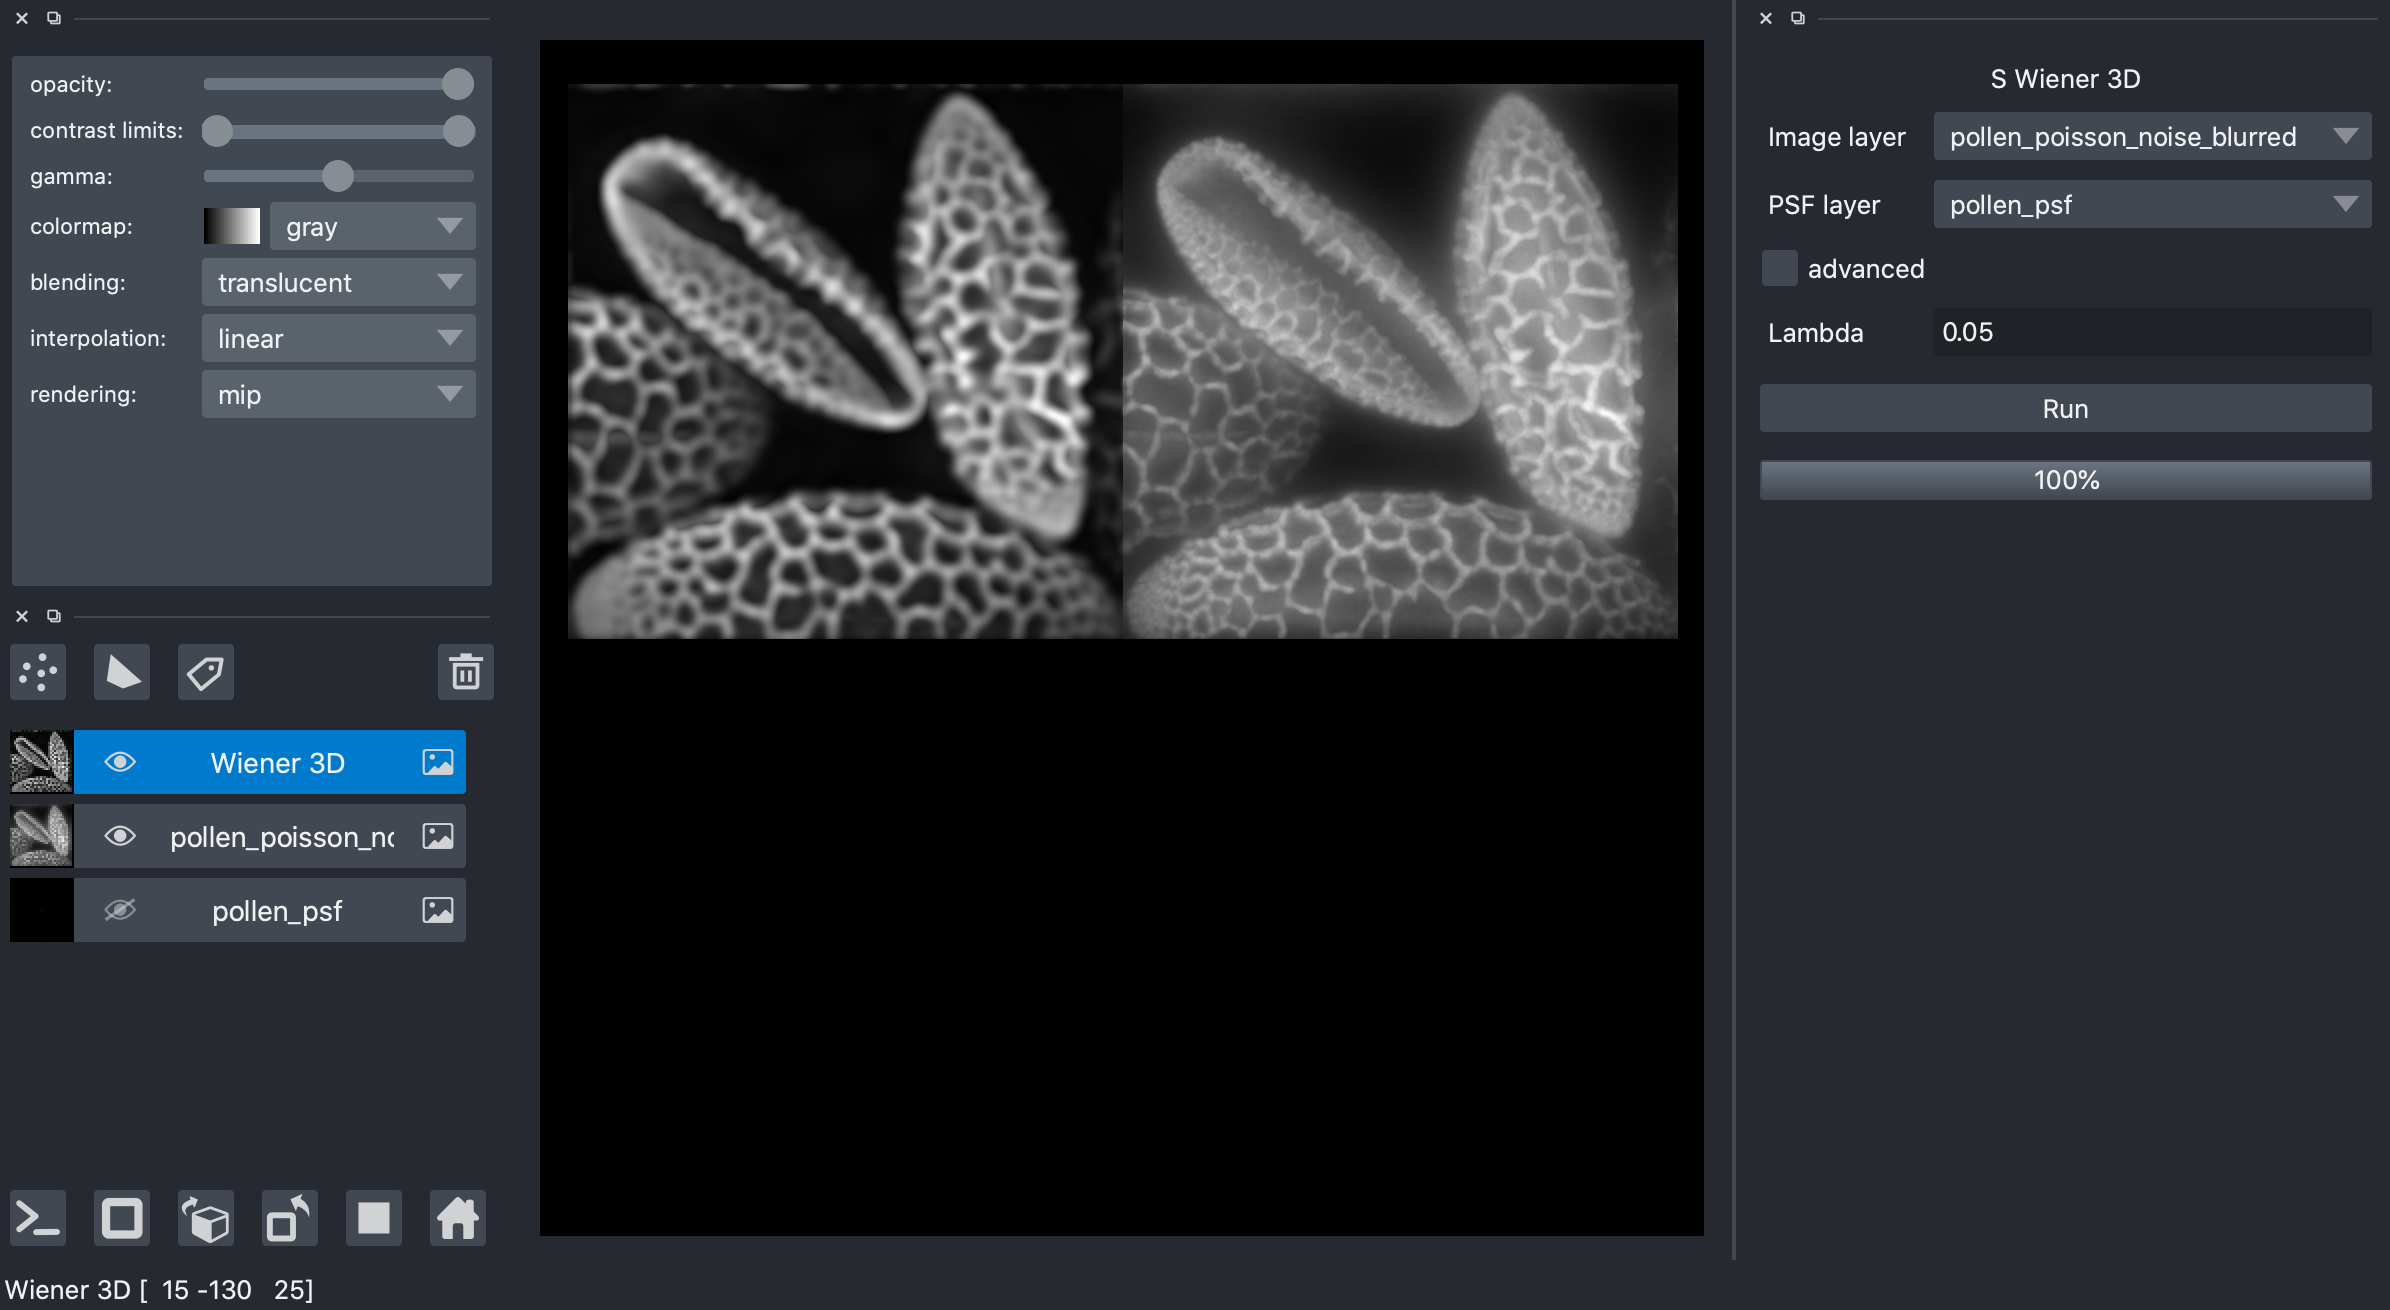
Task: Click the Lambda input field
Action: 2151,332
